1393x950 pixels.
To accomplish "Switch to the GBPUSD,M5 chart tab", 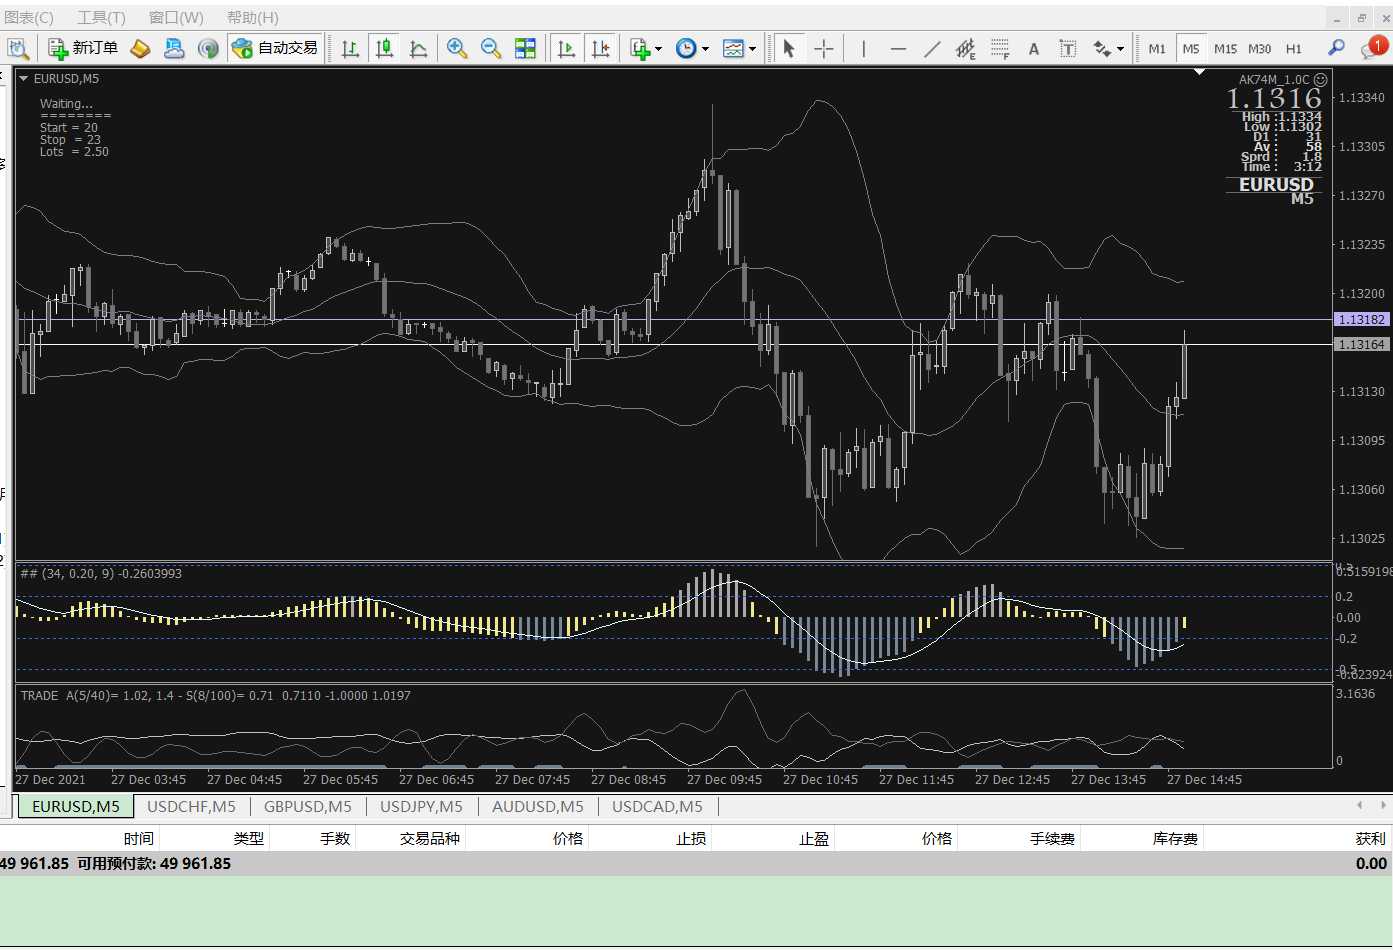I will [308, 806].
